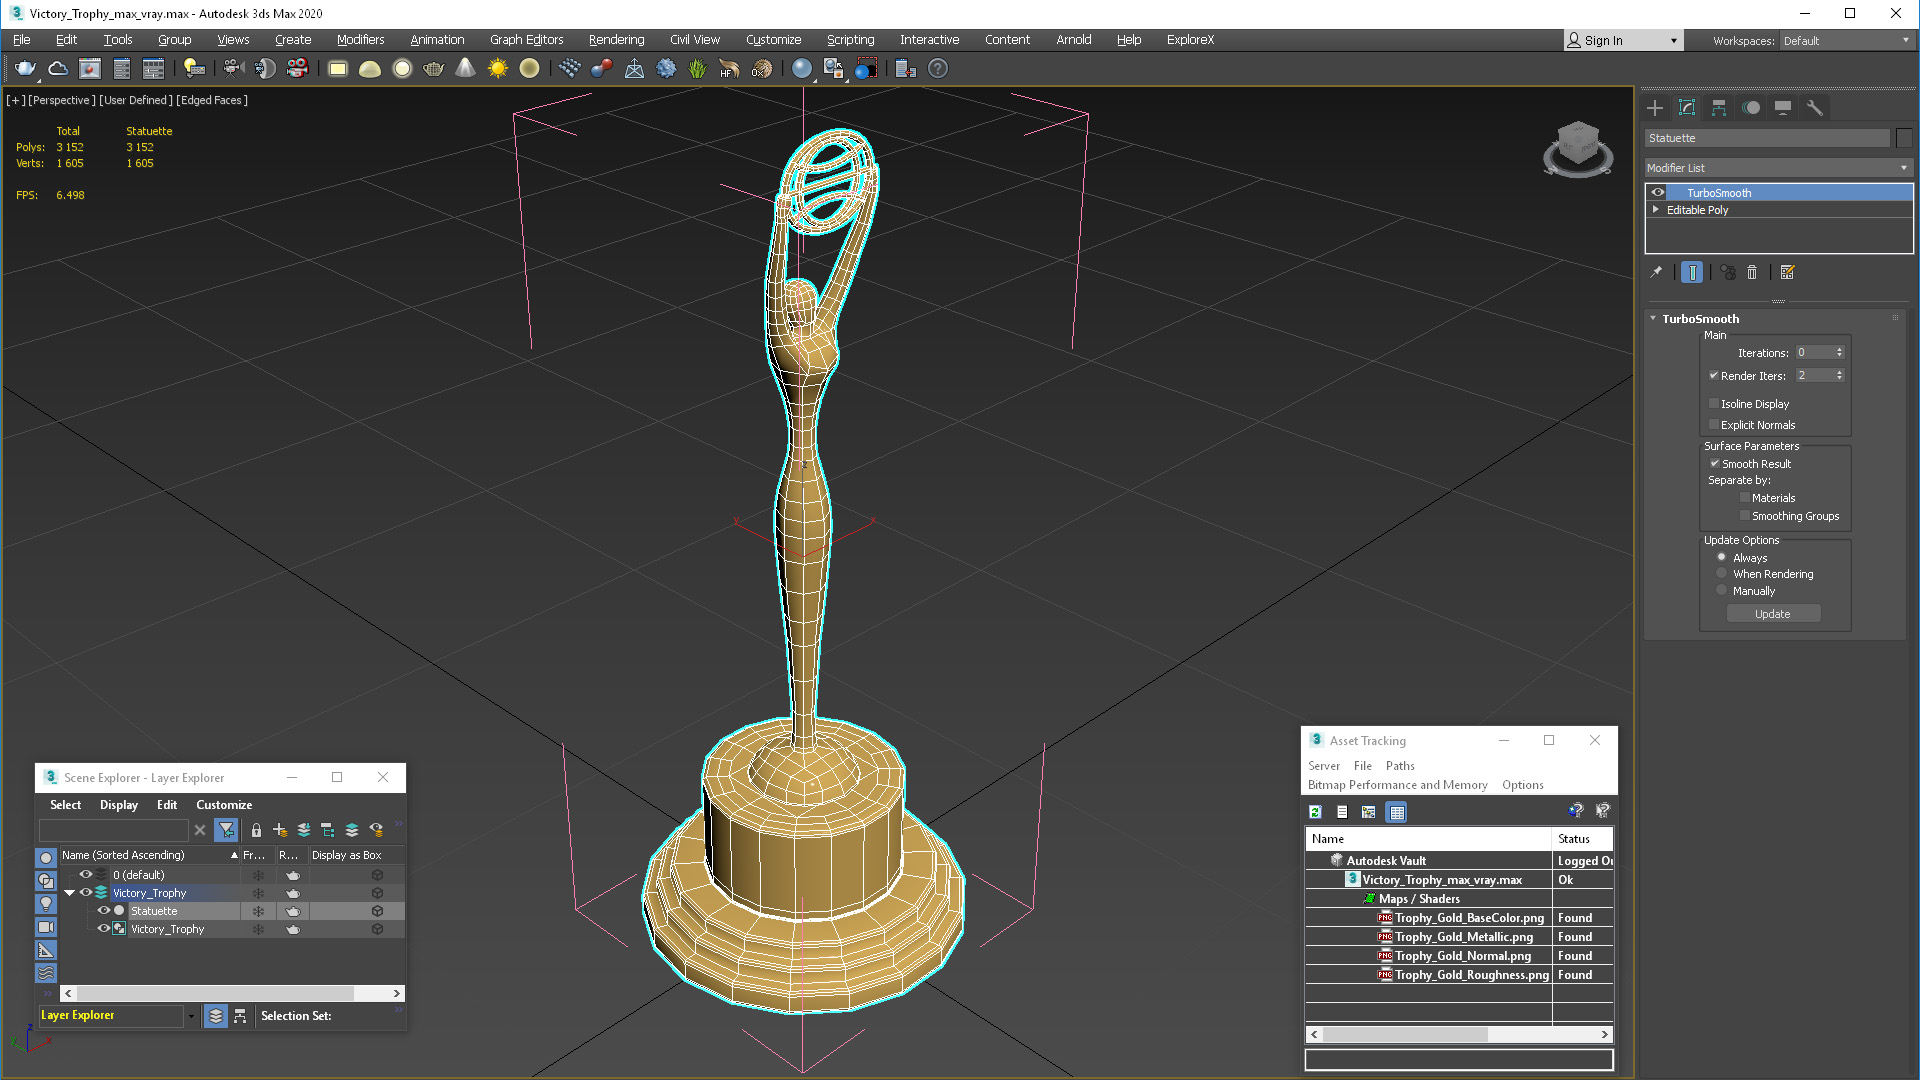The image size is (1920, 1080).
Task: Click the cloud render icon in toolbar
Action: (58, 68)
